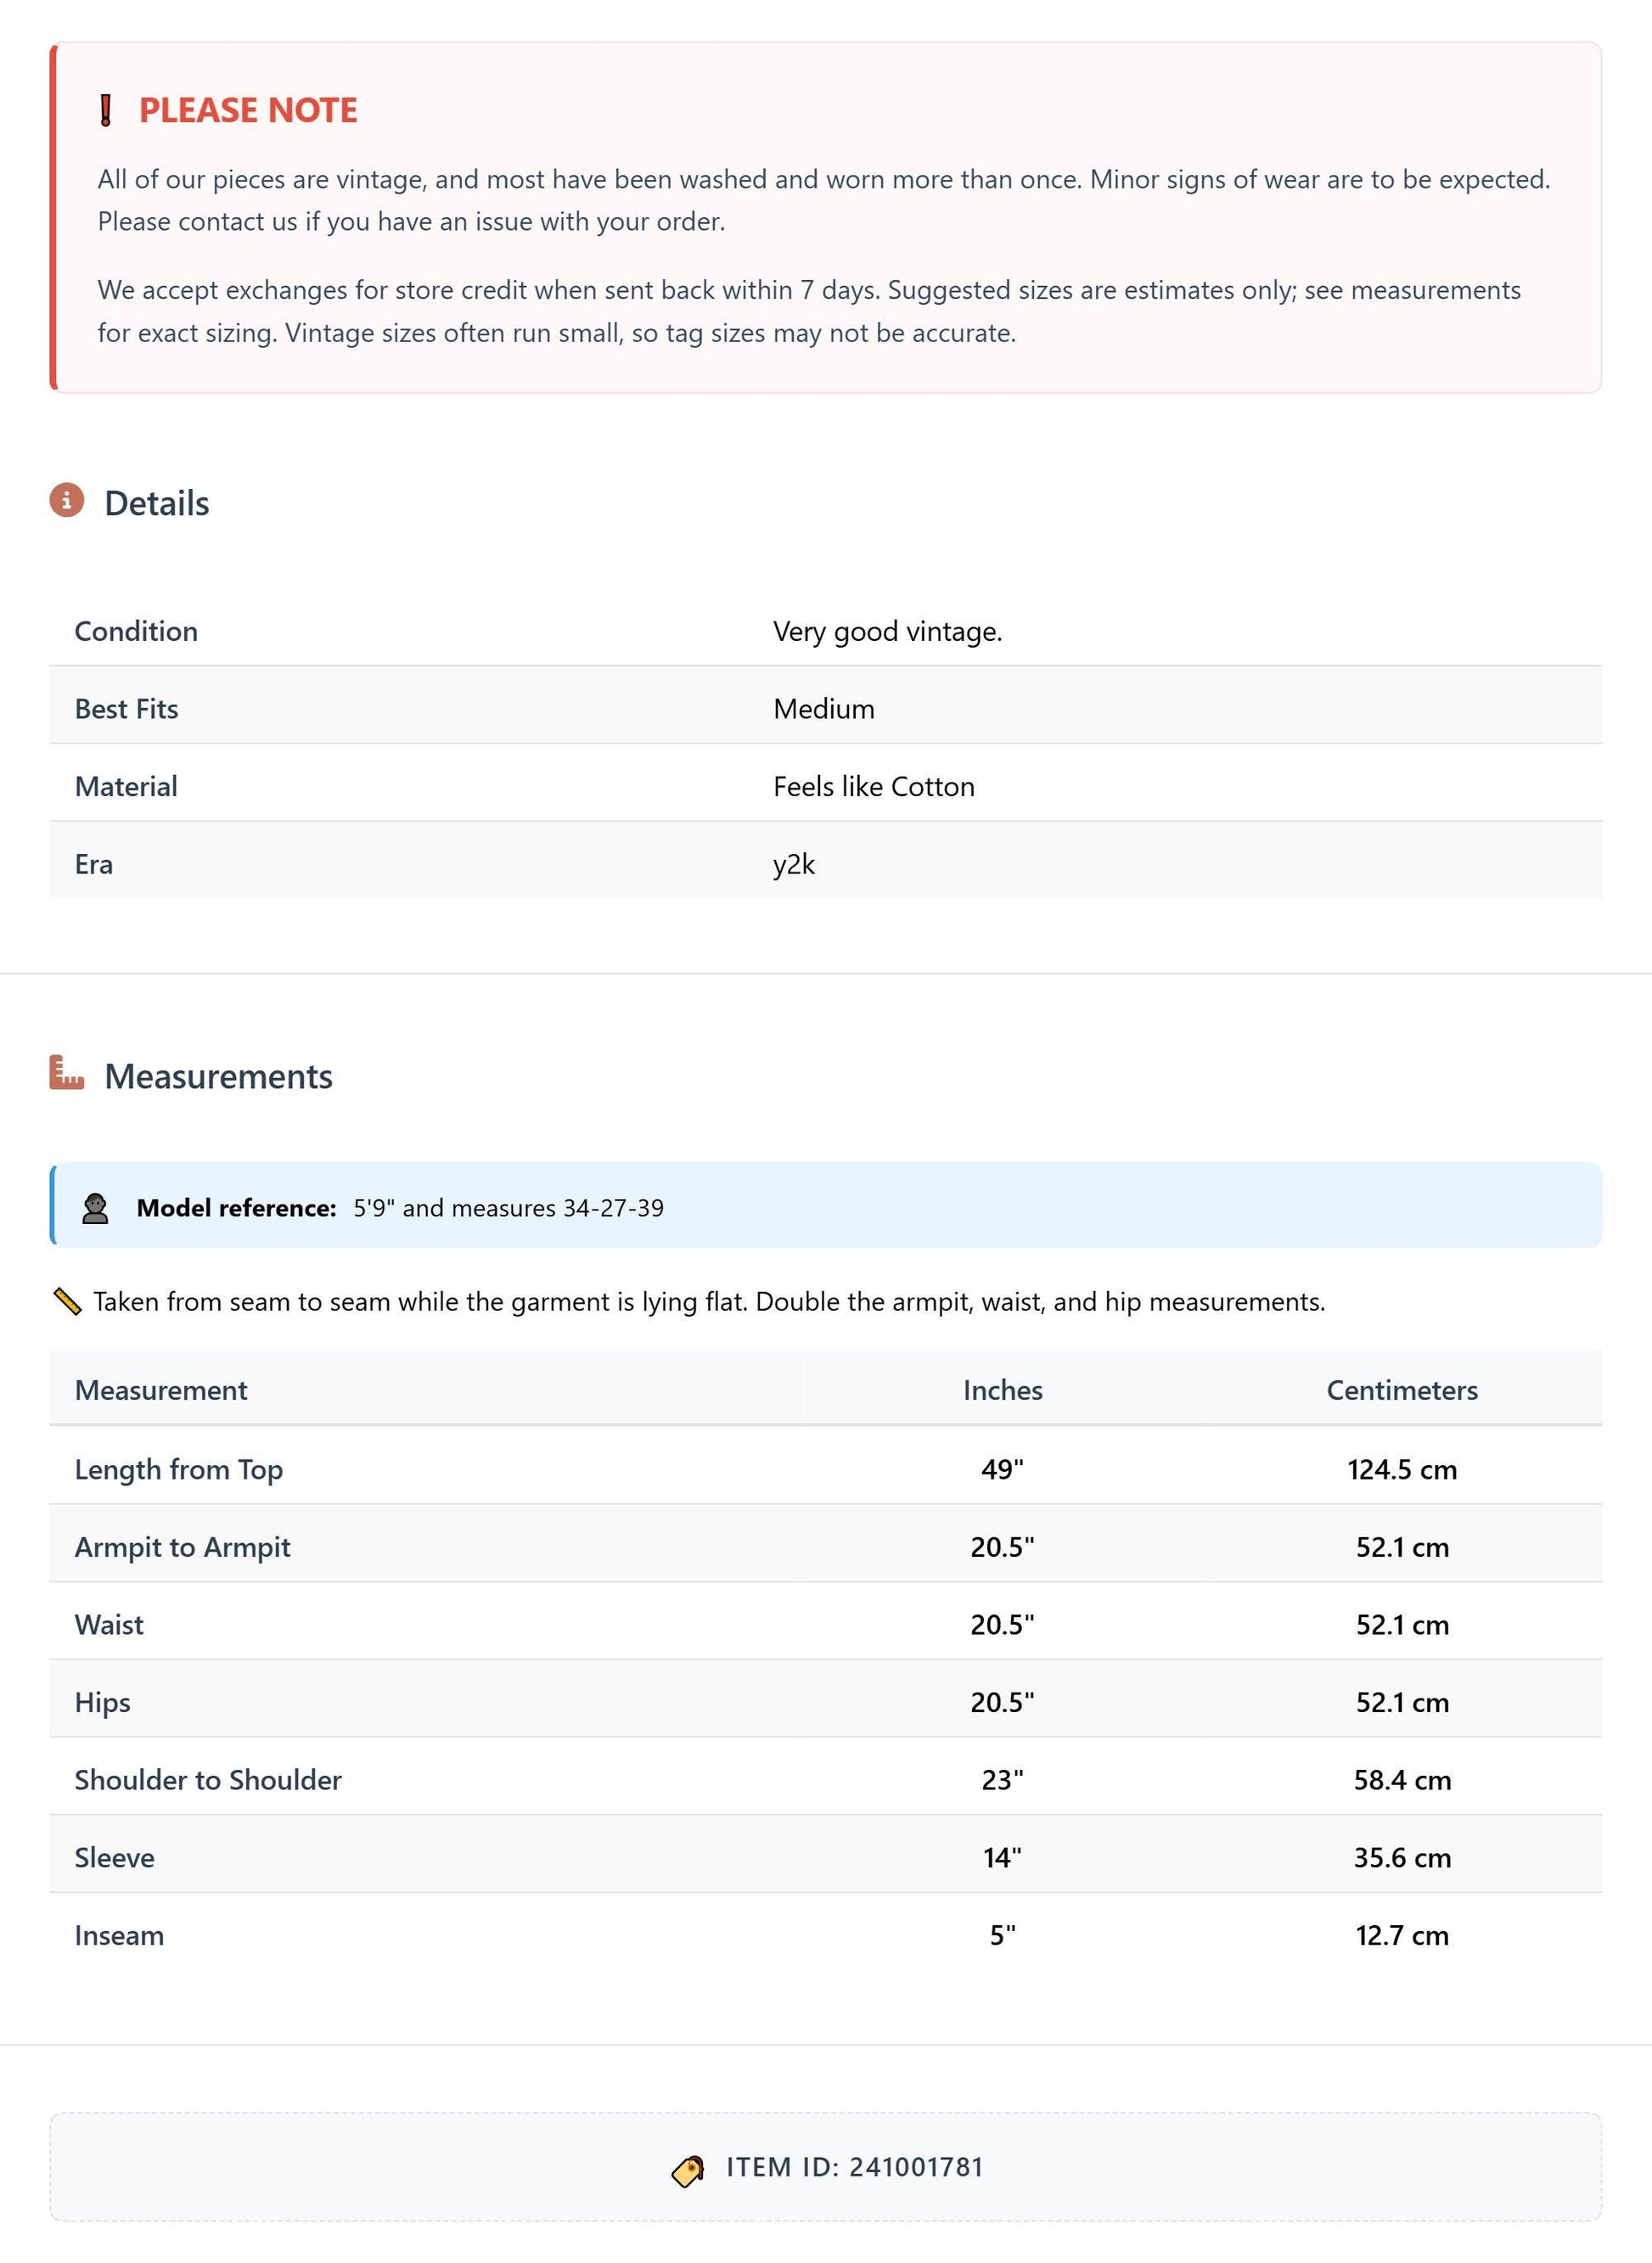Click the yellow ruler emoji icon
1652x2263 pixels.
point(67,1301)
